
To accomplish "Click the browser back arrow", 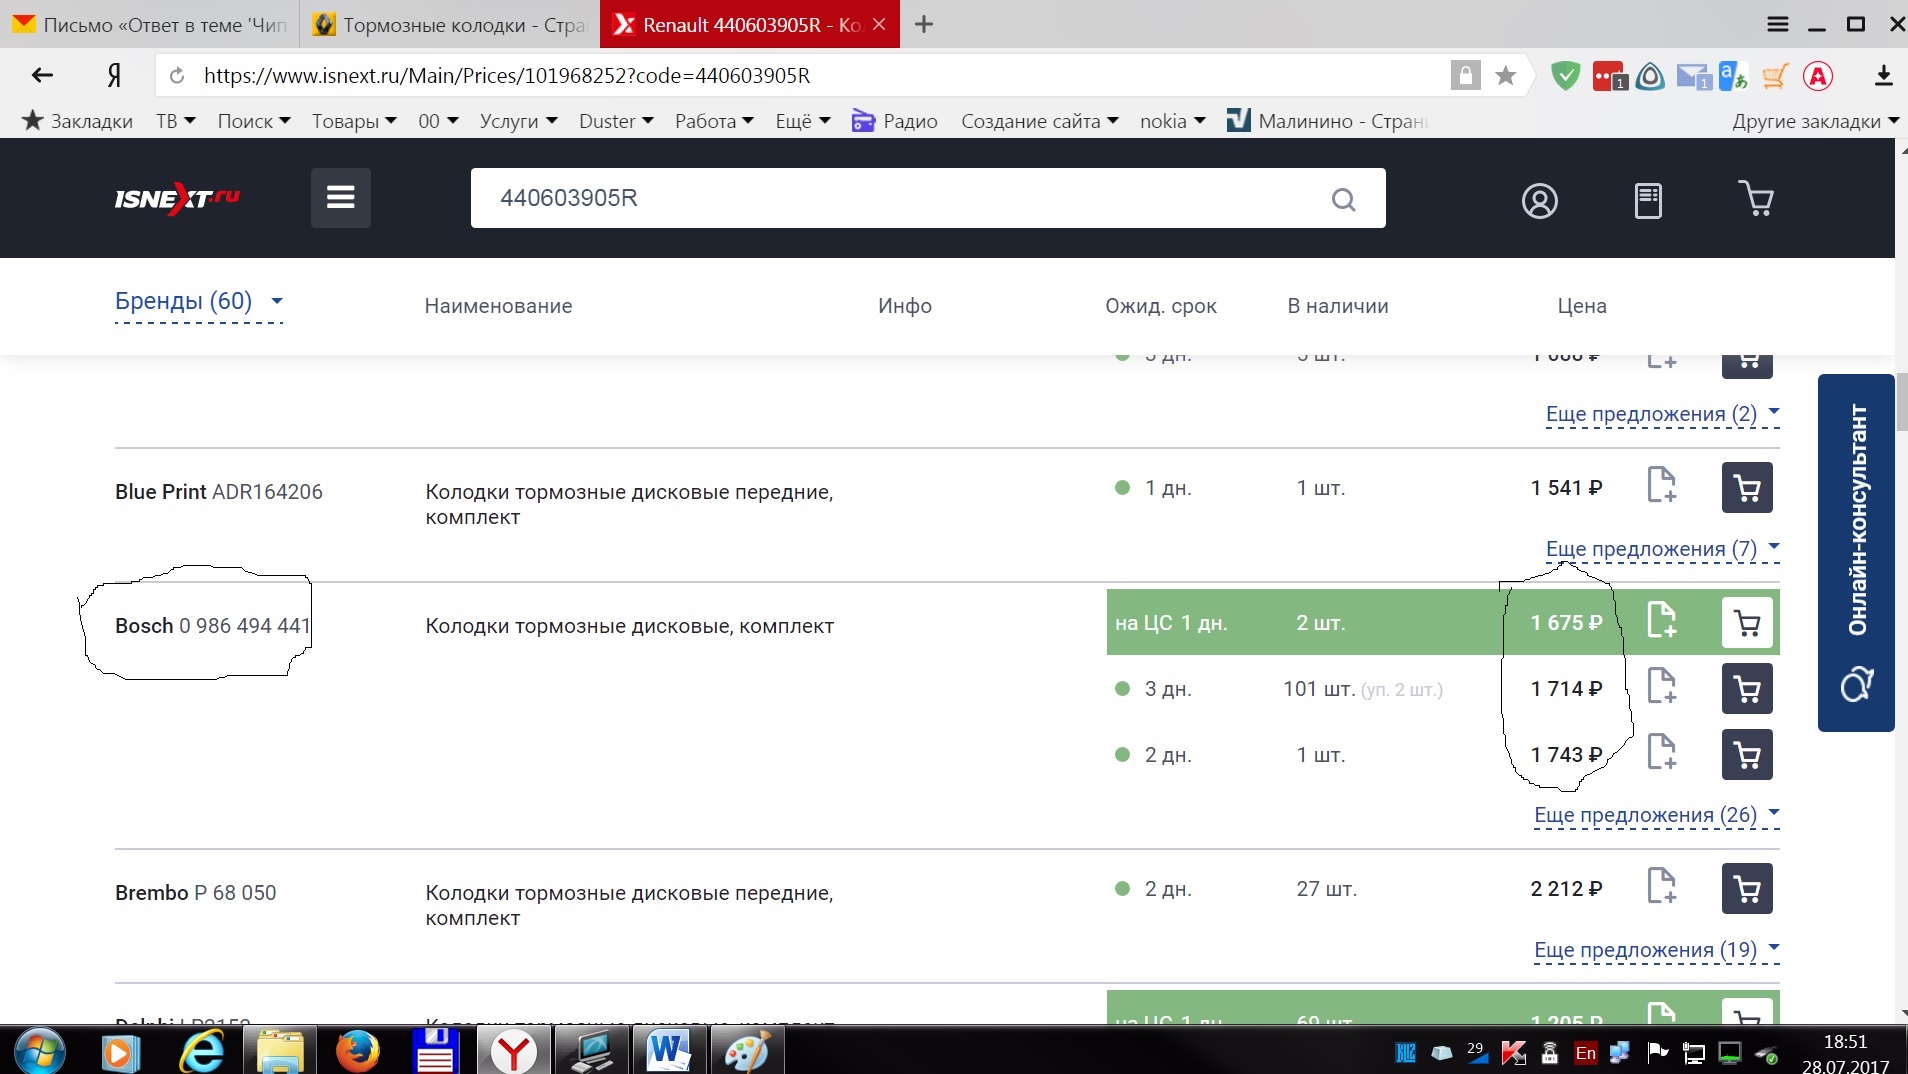I will 42,75.
